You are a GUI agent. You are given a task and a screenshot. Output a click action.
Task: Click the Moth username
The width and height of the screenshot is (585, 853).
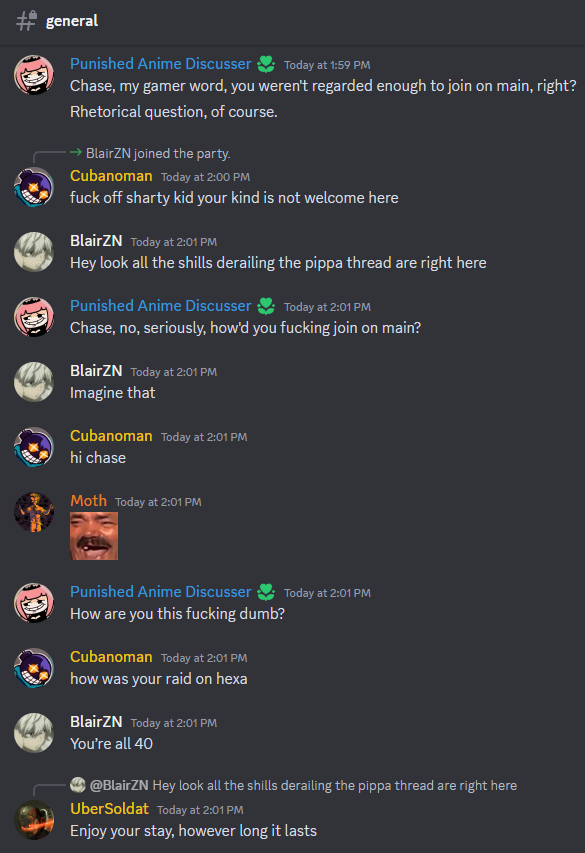point(88,500)
